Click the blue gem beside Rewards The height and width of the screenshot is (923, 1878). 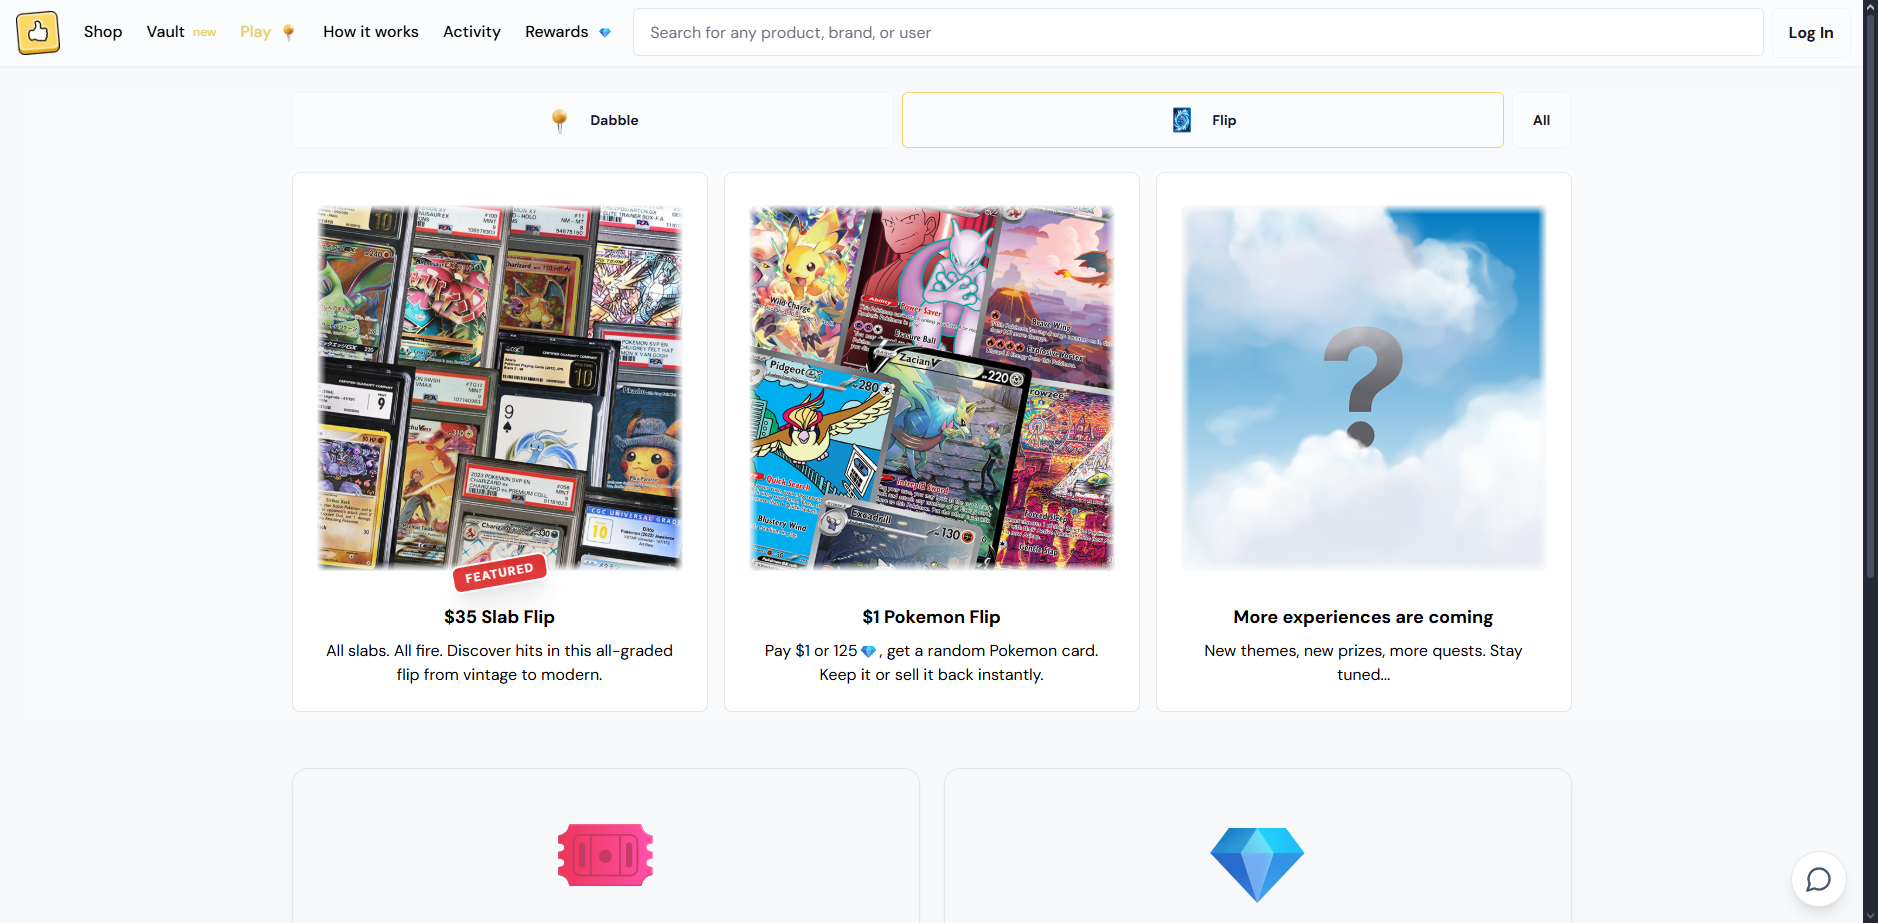pos(605,33)
